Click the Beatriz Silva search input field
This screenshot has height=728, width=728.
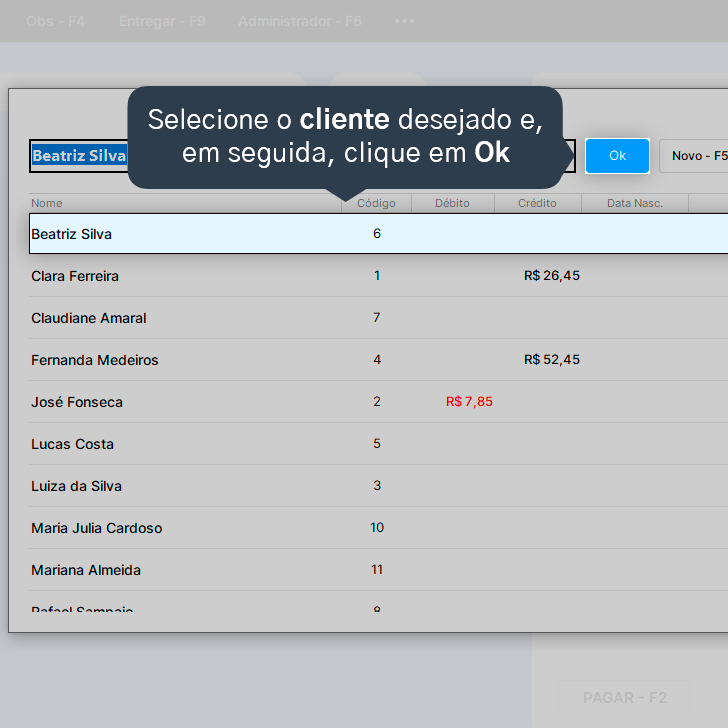(302, 156)
